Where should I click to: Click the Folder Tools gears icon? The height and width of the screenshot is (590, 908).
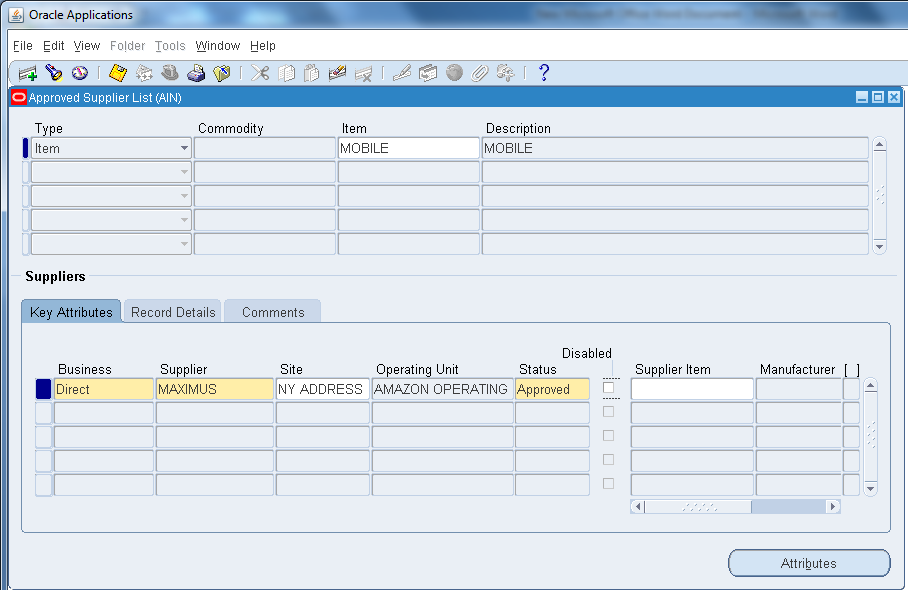(506, 72)
